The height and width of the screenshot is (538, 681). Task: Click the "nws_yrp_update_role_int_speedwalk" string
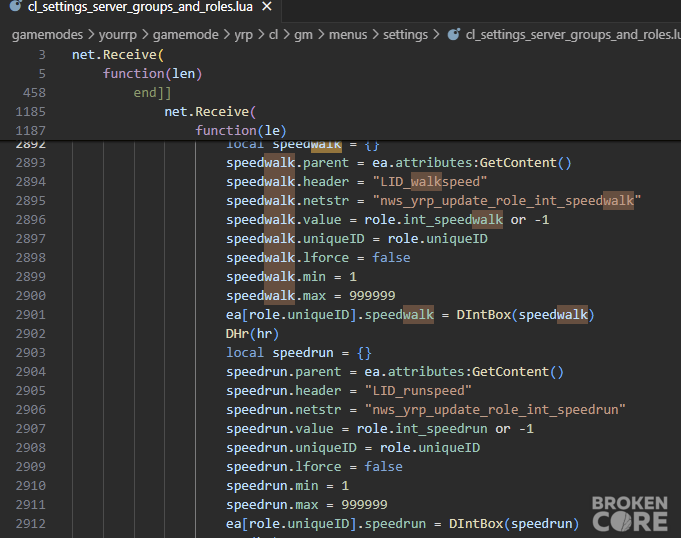point(507,201)
